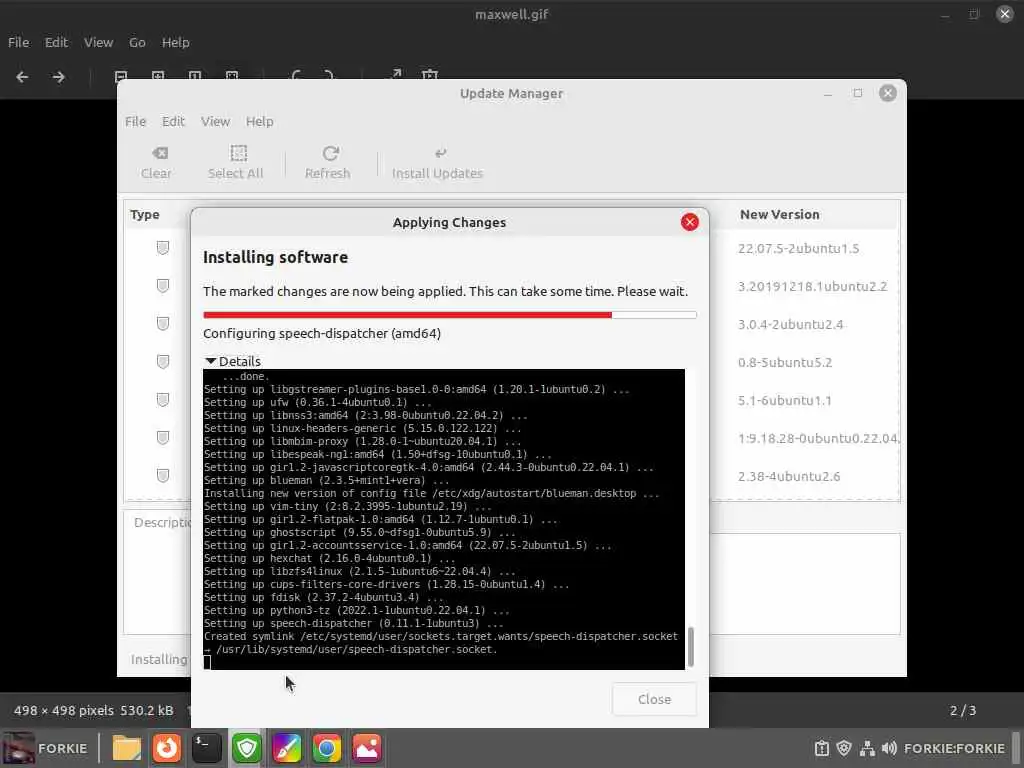Select version 1:9.18.28-0ubuntu0.22.04 cell
The height and width of the screenshot is (768, 1024).
click(x=818, y=438)
